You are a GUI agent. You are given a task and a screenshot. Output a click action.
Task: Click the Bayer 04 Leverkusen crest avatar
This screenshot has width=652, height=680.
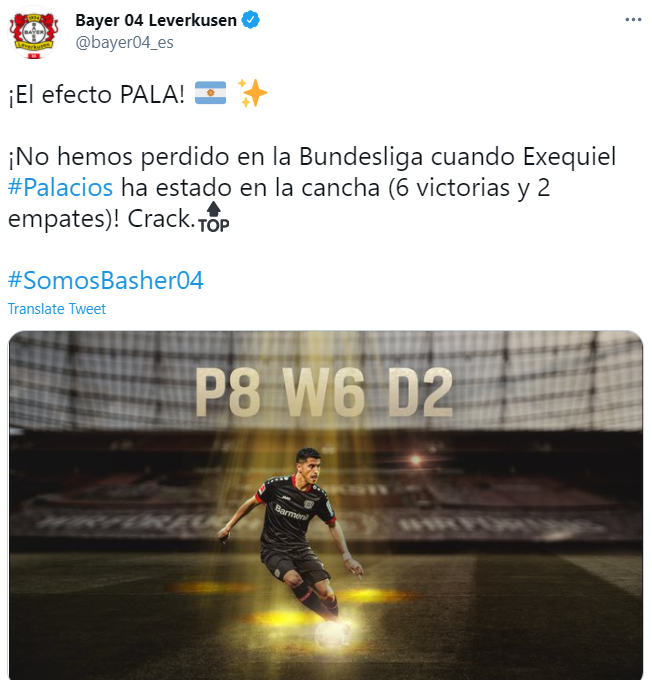click(x=34, y=33)
